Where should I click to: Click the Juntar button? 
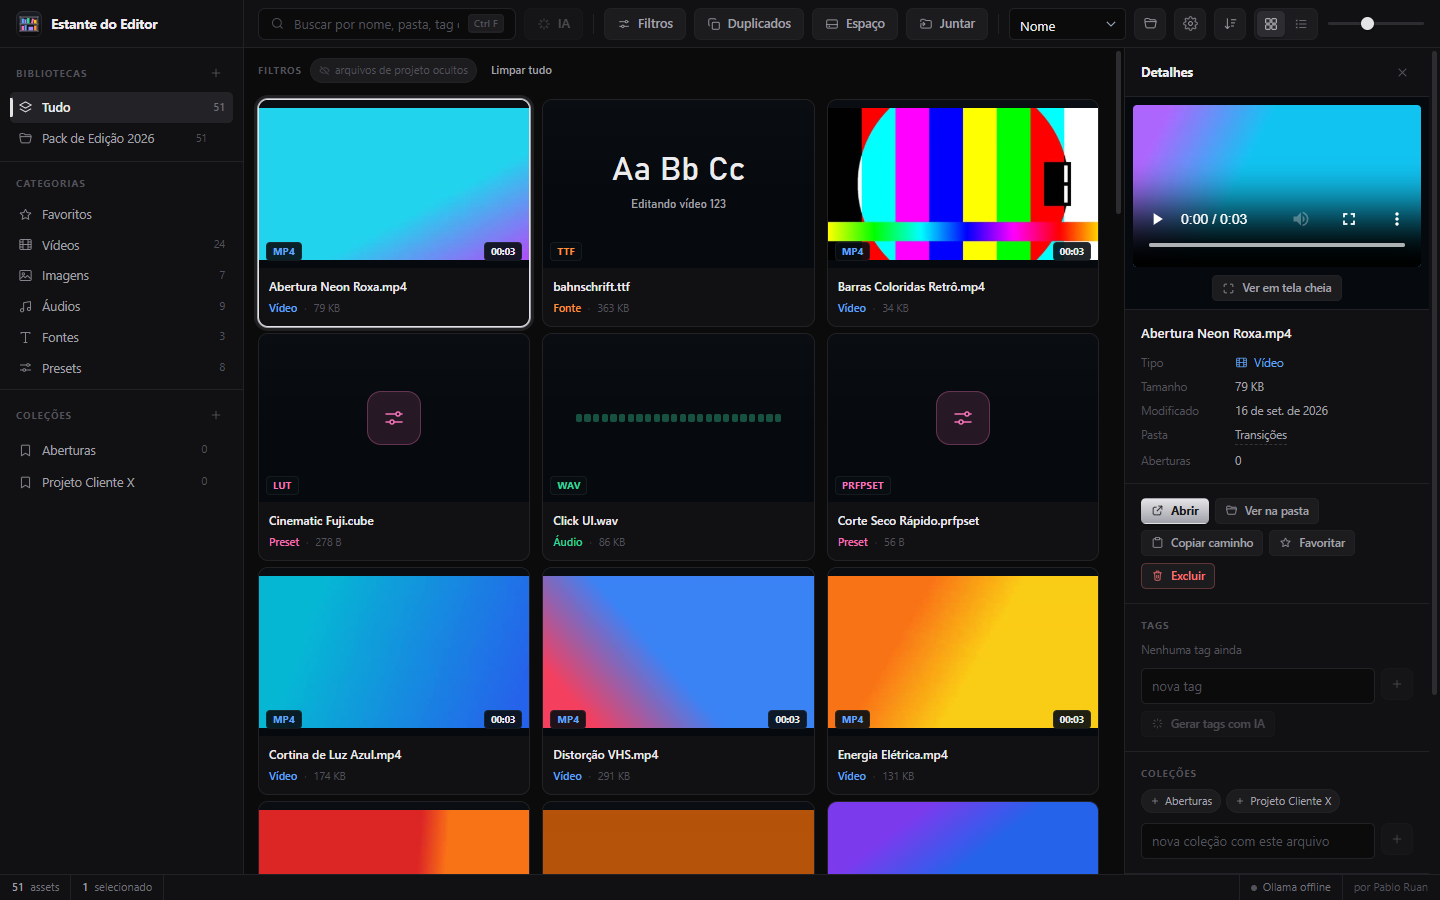pyautogui.click(x=947, y=24)
